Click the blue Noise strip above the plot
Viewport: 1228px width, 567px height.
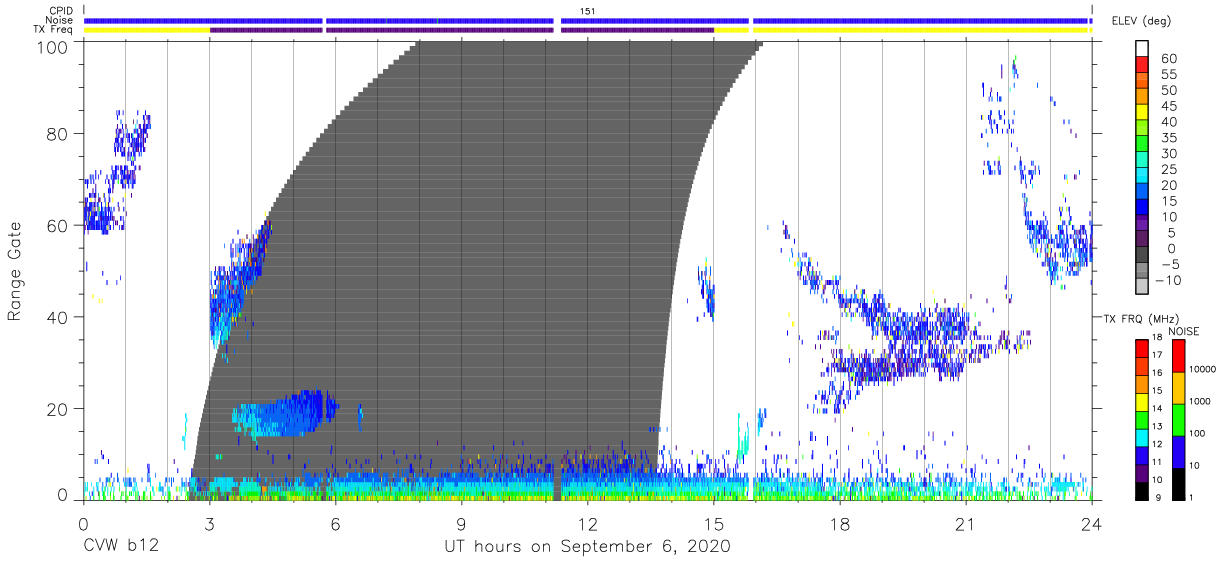587,20
